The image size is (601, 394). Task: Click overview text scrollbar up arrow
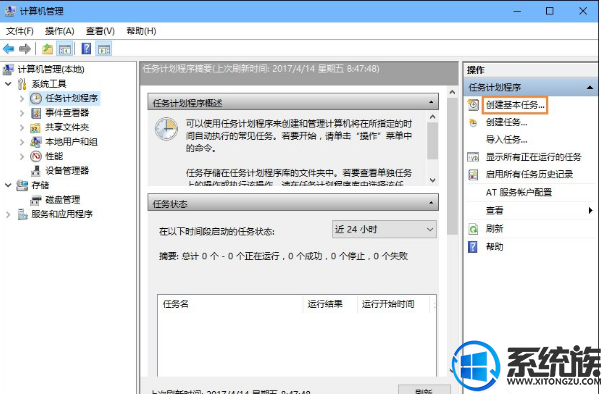click(x=433, y=117)
